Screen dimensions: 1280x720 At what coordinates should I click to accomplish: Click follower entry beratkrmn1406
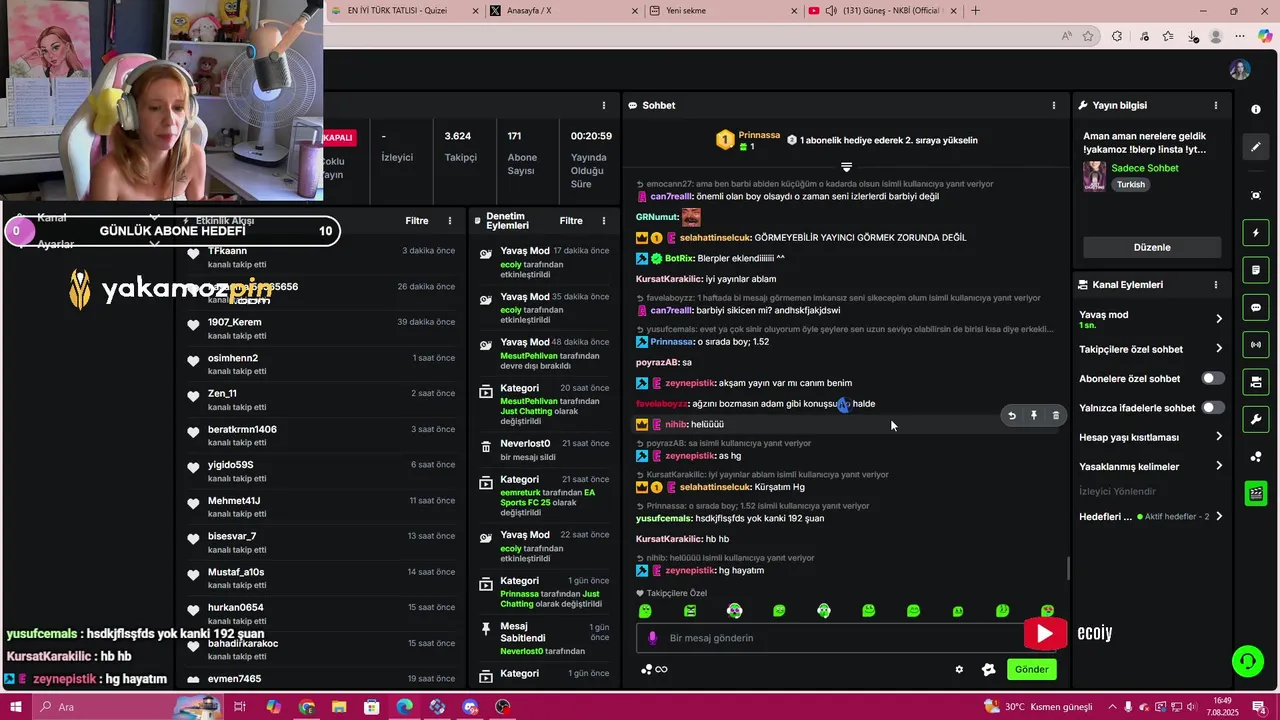(321, 435)
